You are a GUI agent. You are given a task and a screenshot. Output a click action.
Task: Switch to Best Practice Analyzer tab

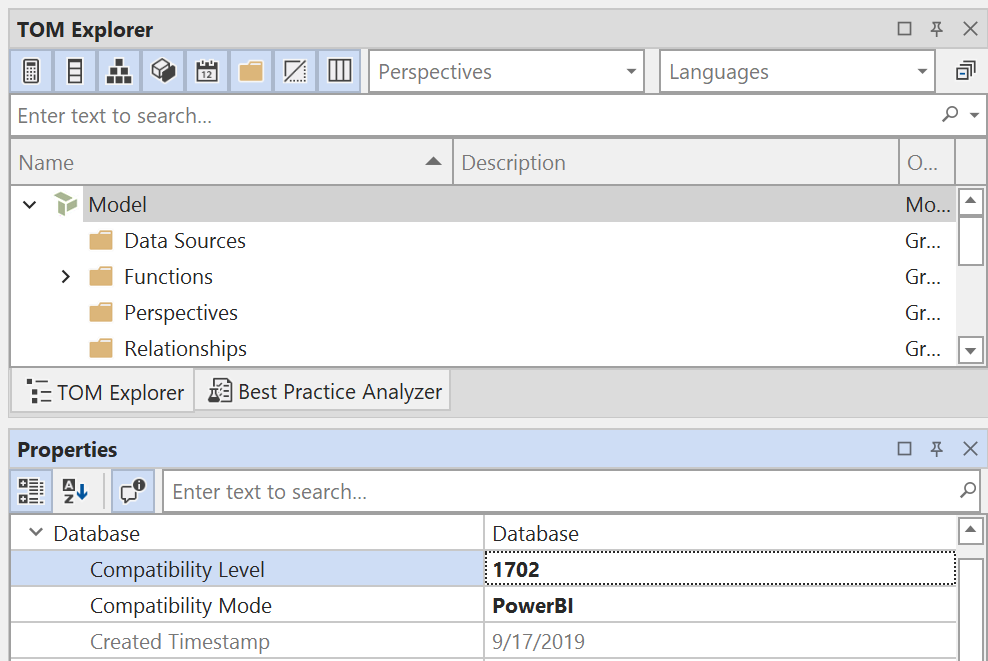click(324, 392)
